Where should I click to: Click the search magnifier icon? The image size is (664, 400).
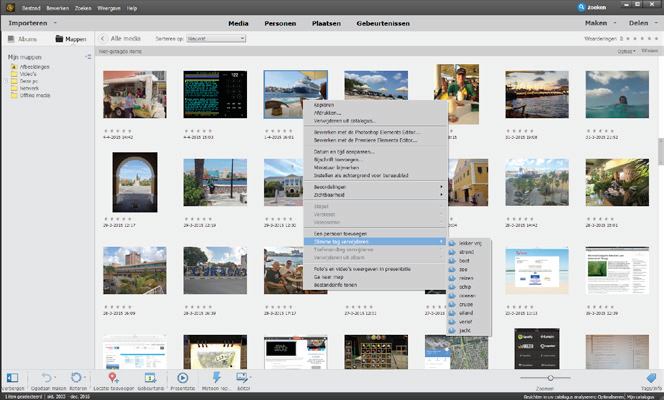click(x=583, y=7)
